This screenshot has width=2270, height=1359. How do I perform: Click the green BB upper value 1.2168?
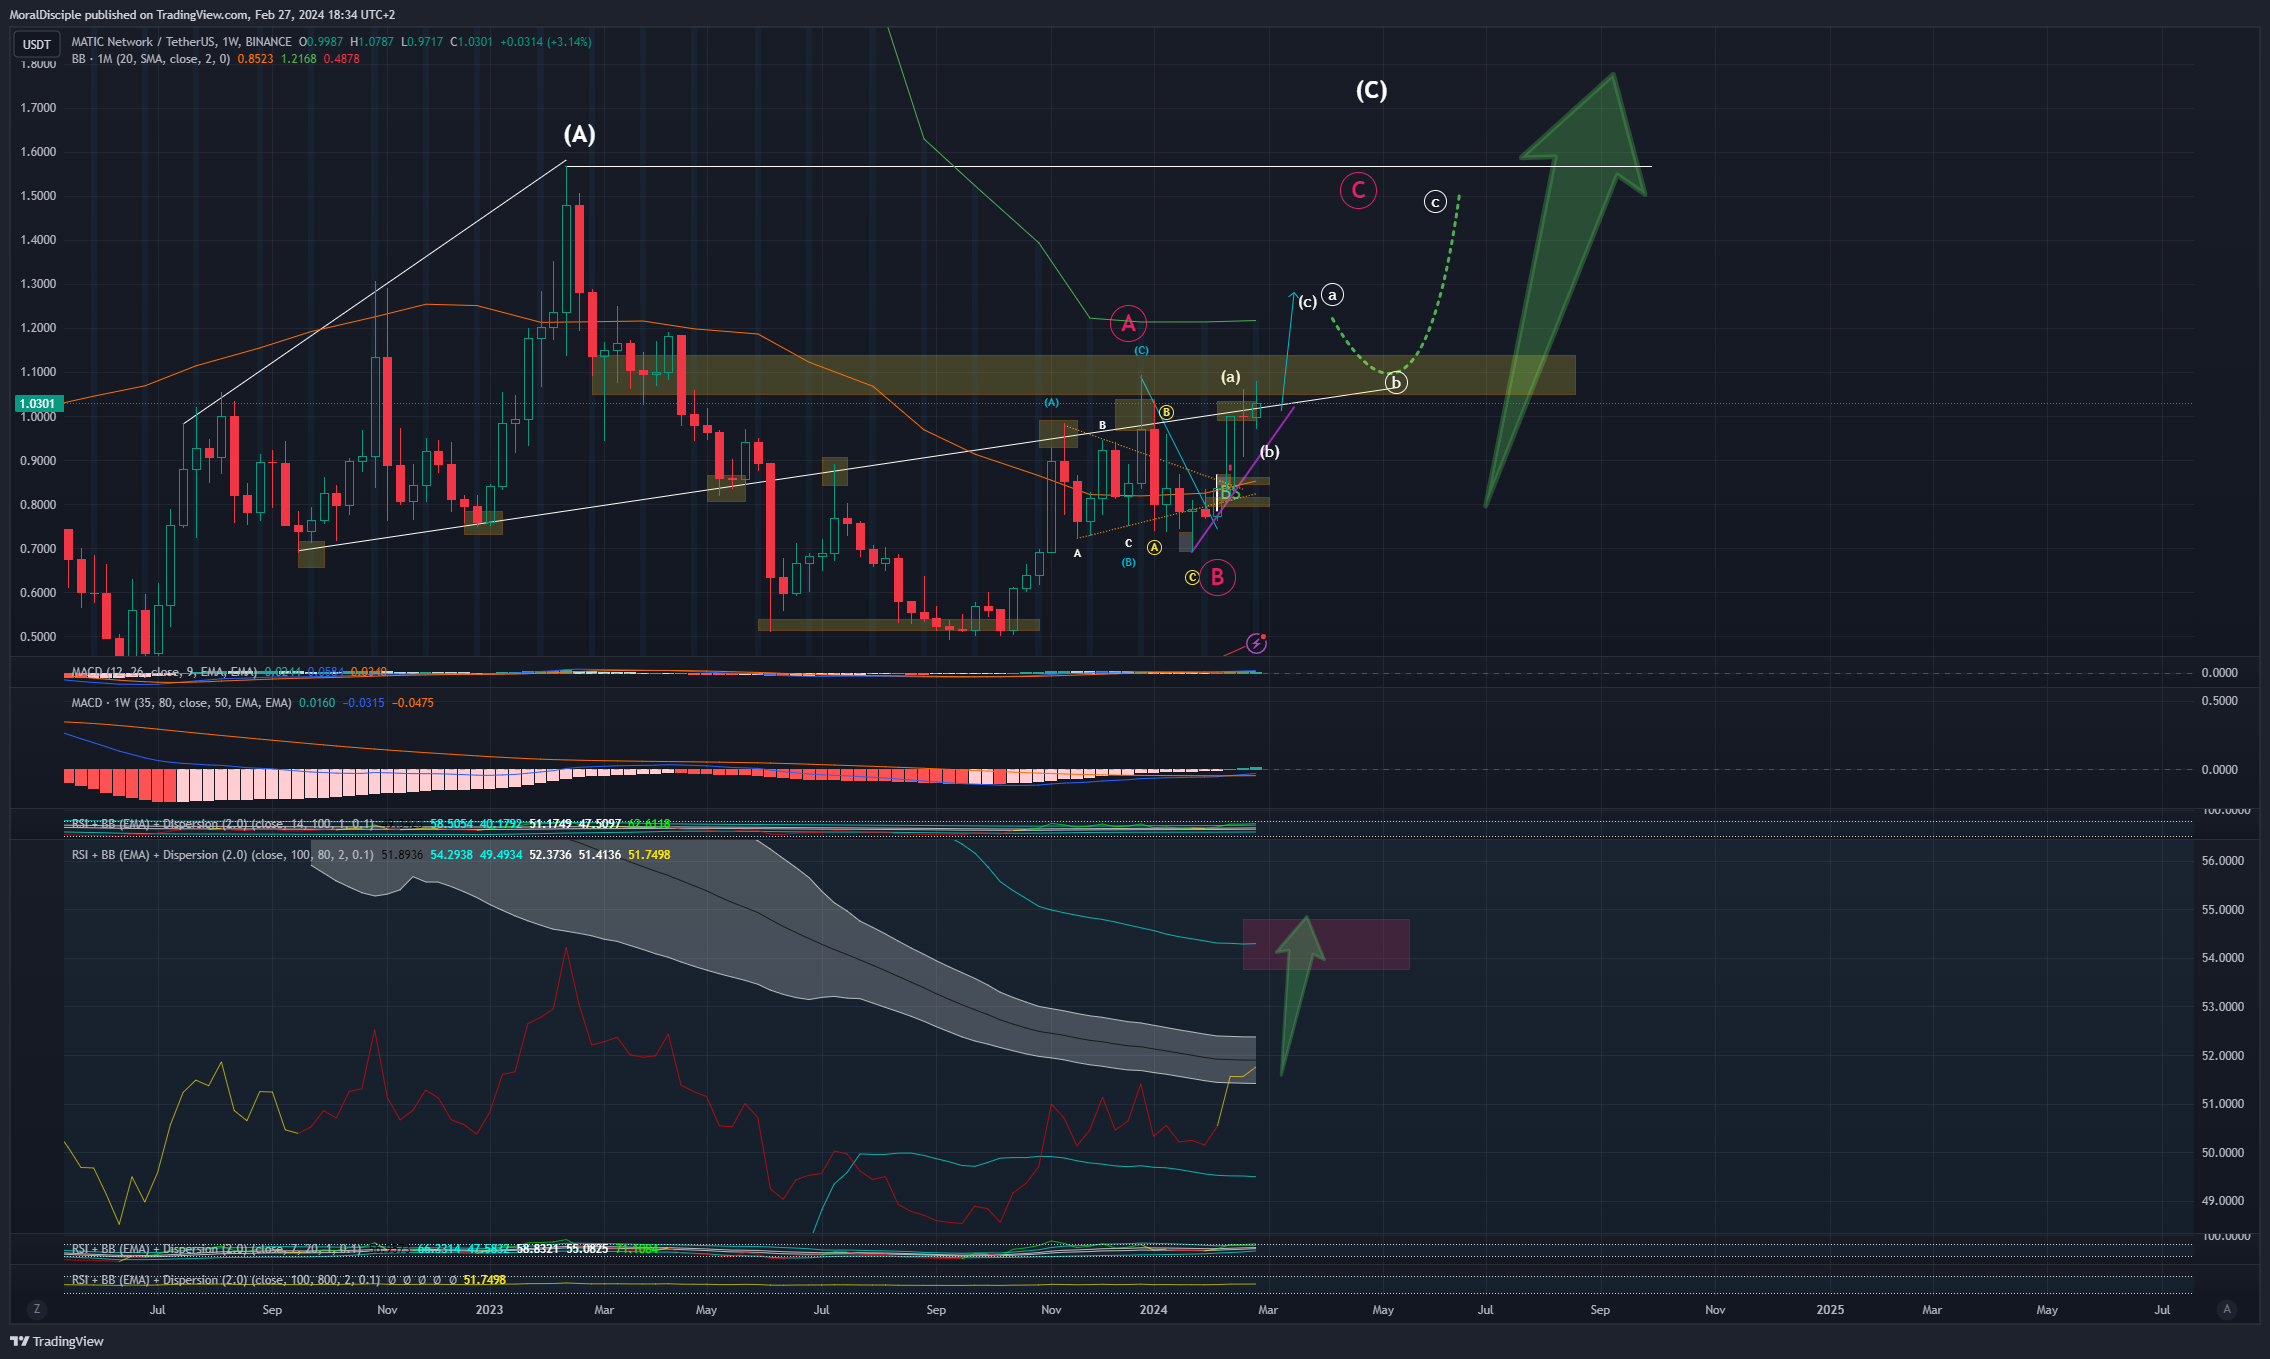(299, 59)
